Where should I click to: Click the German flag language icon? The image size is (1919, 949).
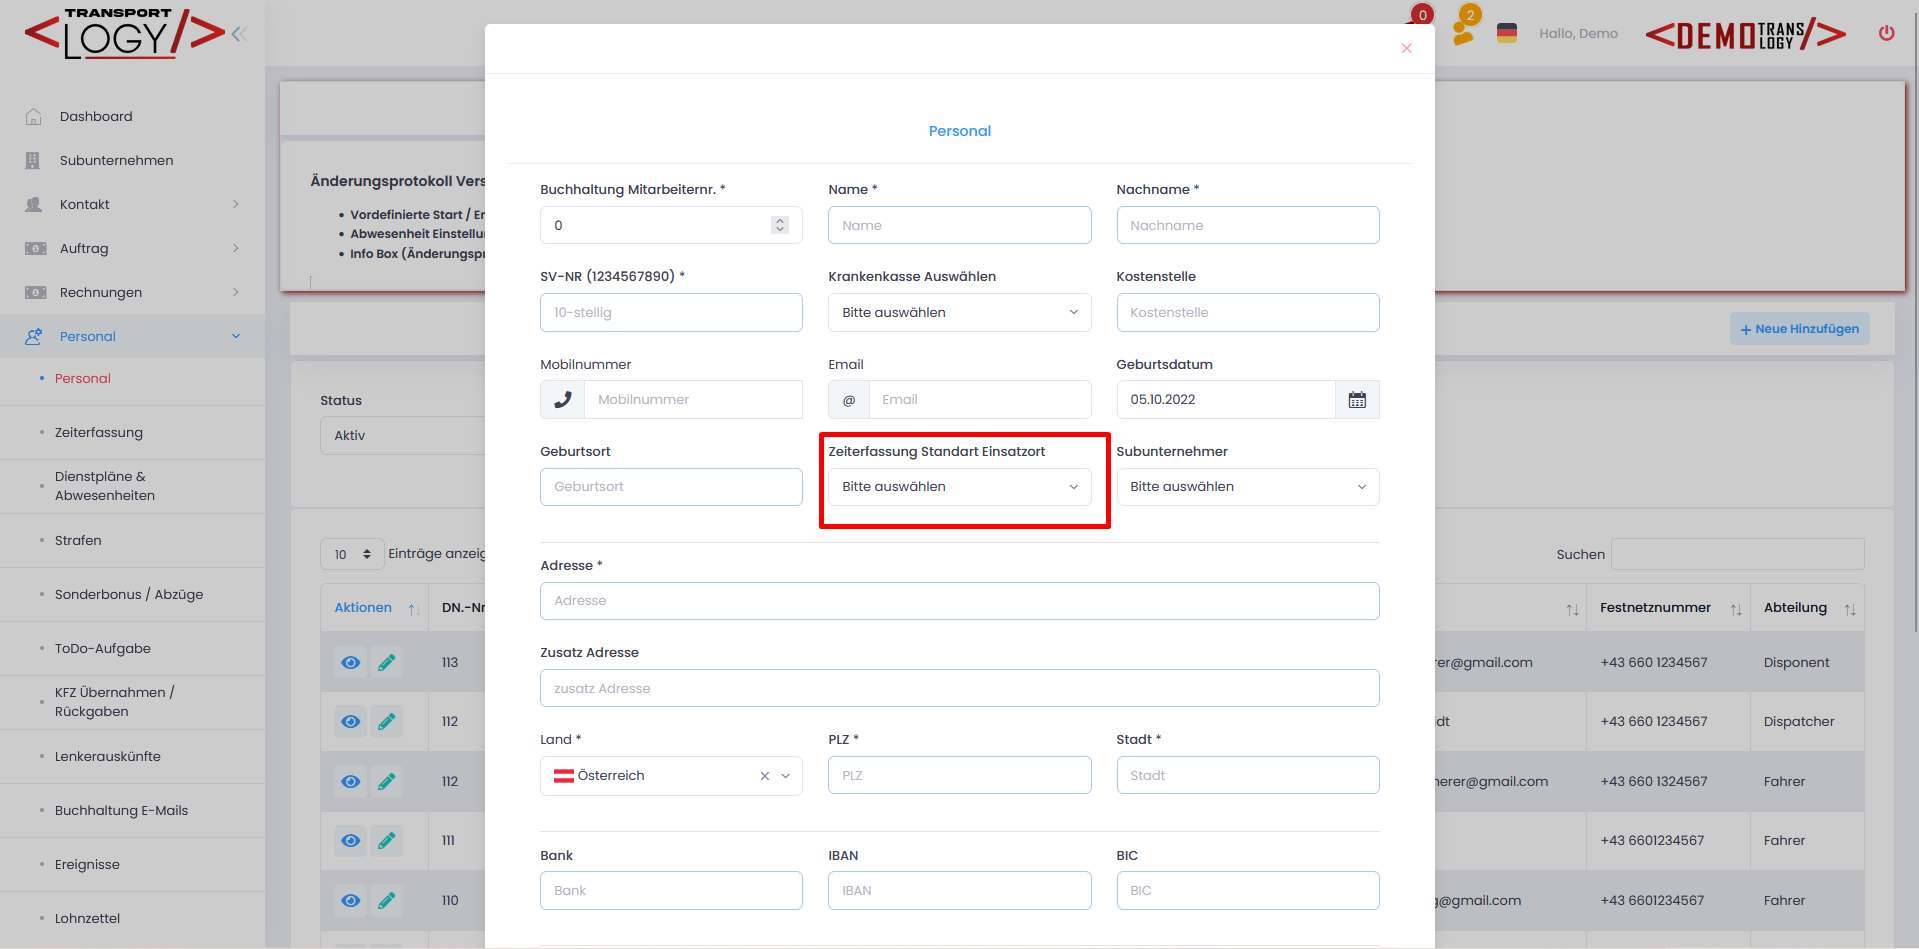(x=1507, y=33)
